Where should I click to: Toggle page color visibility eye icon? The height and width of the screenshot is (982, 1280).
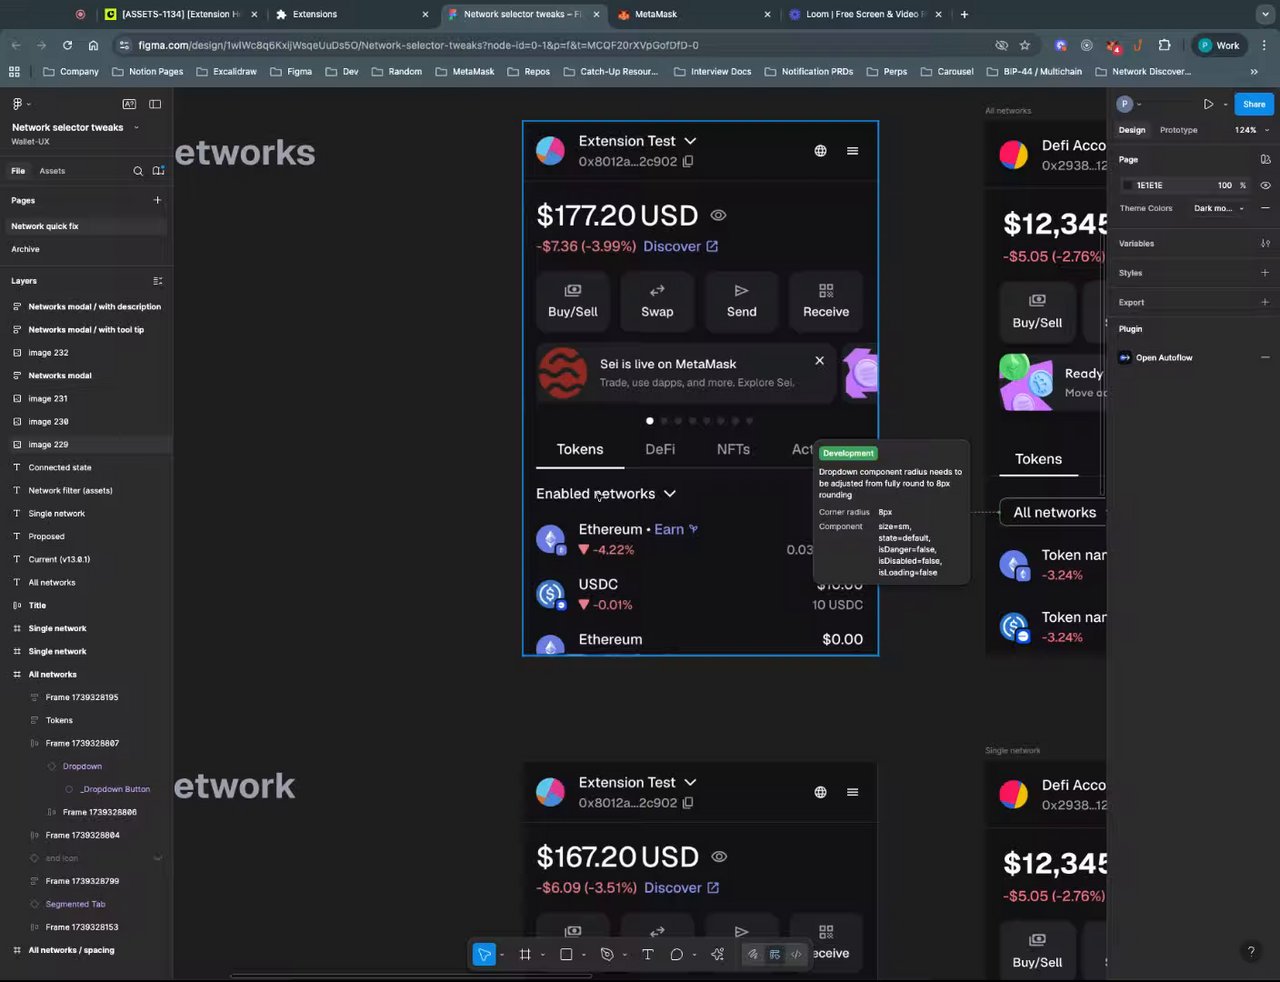[x=1265, y=185]
